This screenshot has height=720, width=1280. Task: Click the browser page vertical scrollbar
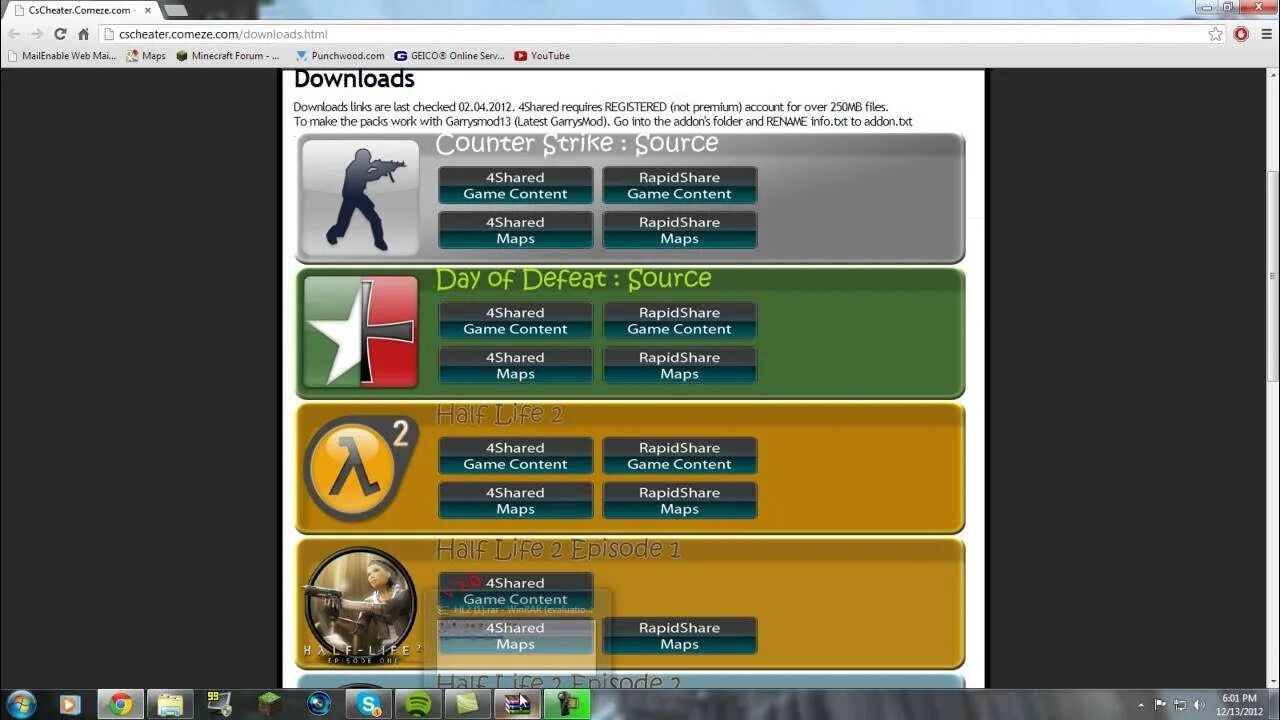point(1272,275)
